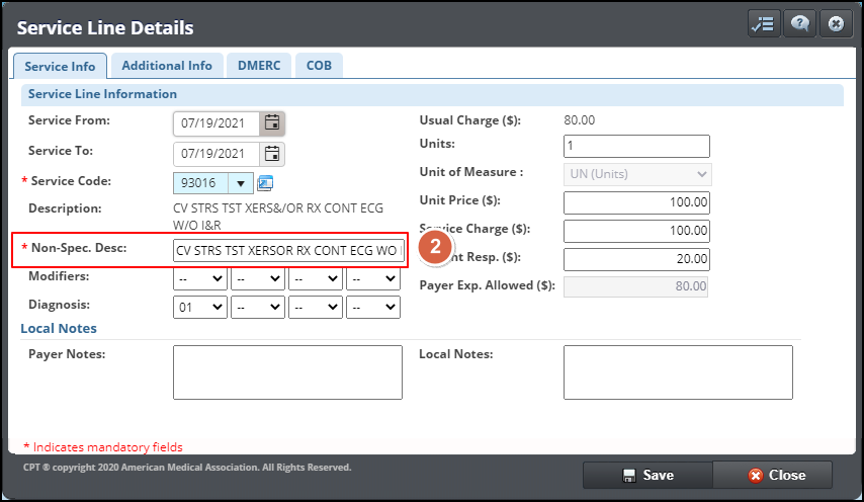Screen dimensions: 864x502
Task: Switch to the DMERC tab
Action: tap(259, 66)
